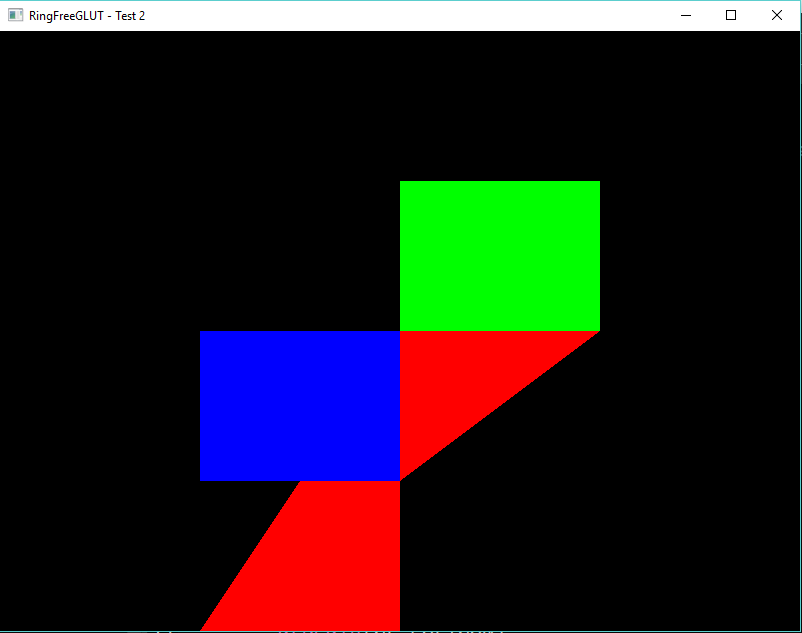
Task: Maximize the RingFreeGLUT window
Action: point(731,15)
